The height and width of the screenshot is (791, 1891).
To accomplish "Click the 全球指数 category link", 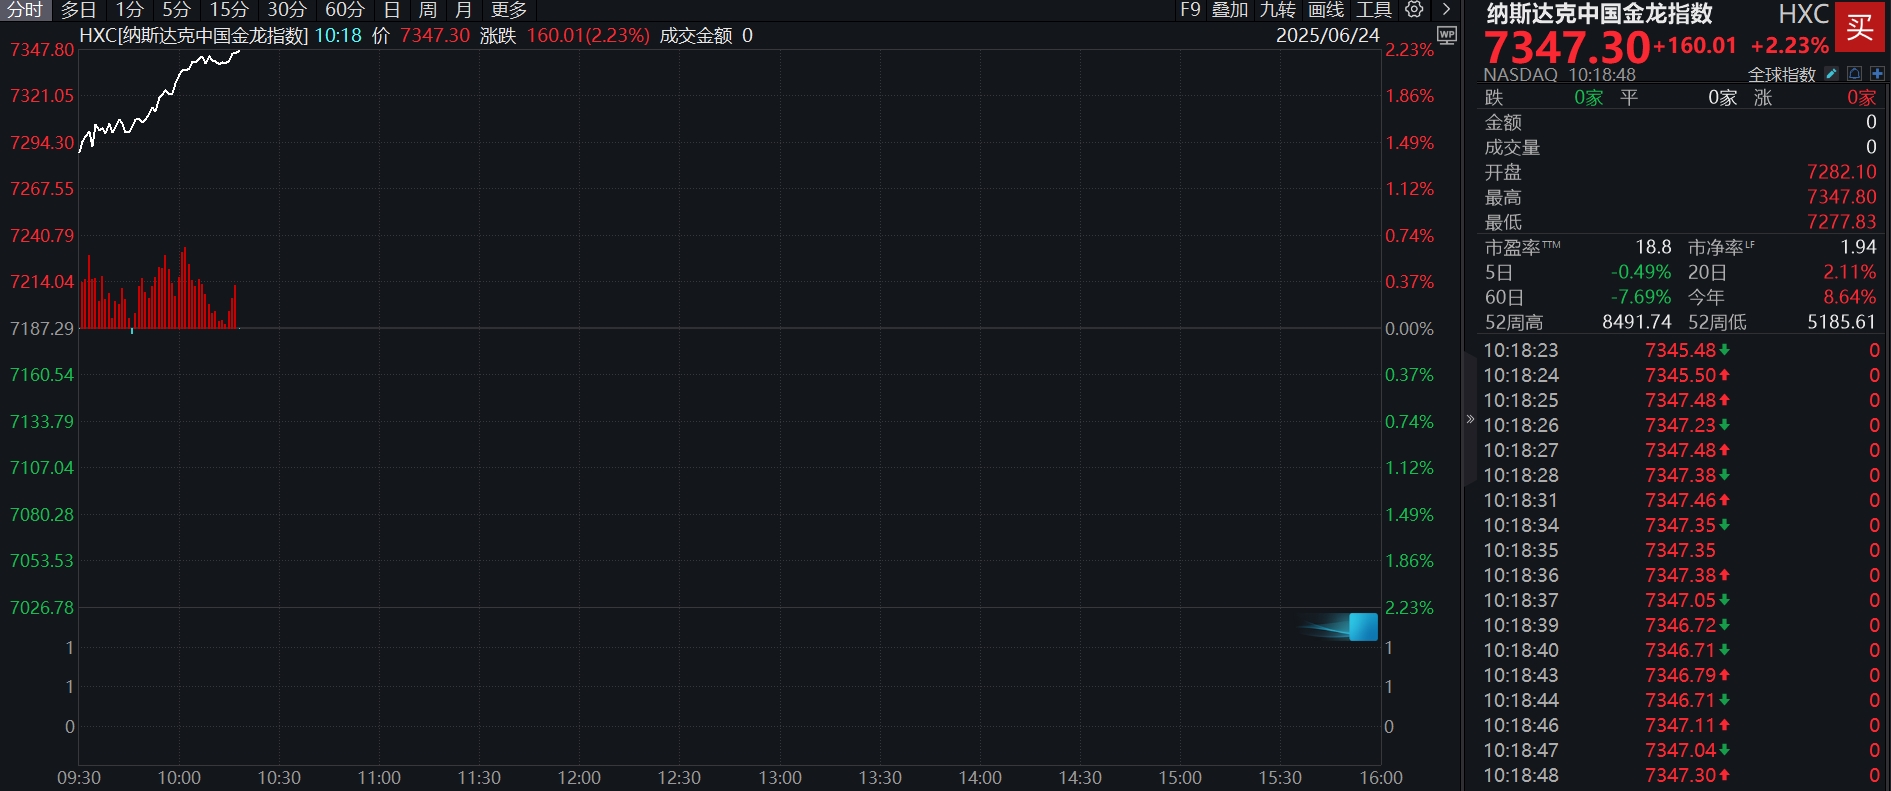I will pos(1782,75).
